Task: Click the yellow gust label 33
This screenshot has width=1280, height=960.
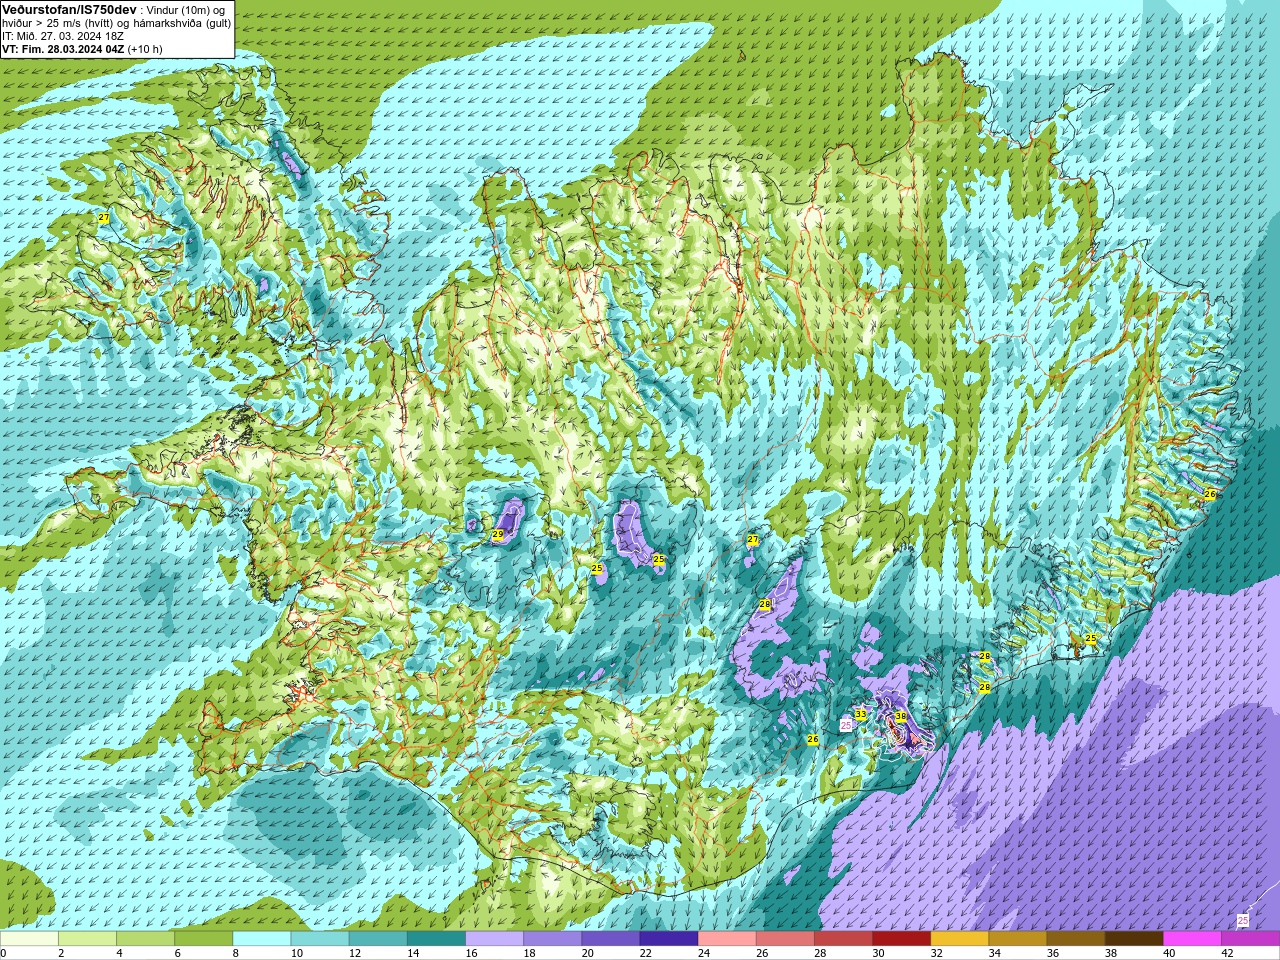Action: [x=861, y=714]
